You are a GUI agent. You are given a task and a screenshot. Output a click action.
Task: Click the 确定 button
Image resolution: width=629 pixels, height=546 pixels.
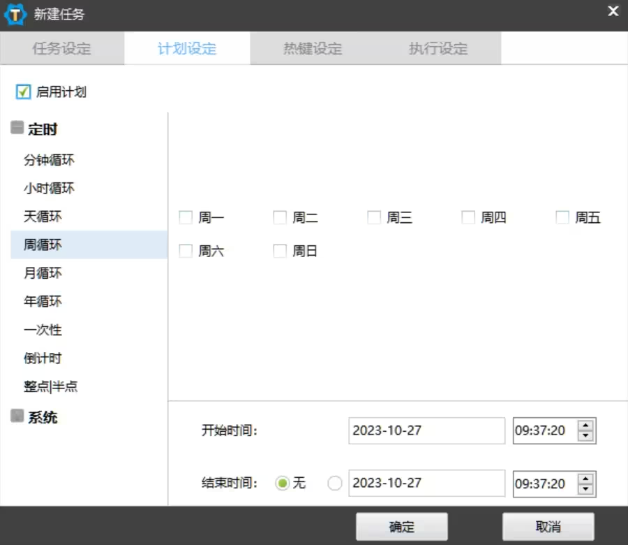tap(400, 527)
